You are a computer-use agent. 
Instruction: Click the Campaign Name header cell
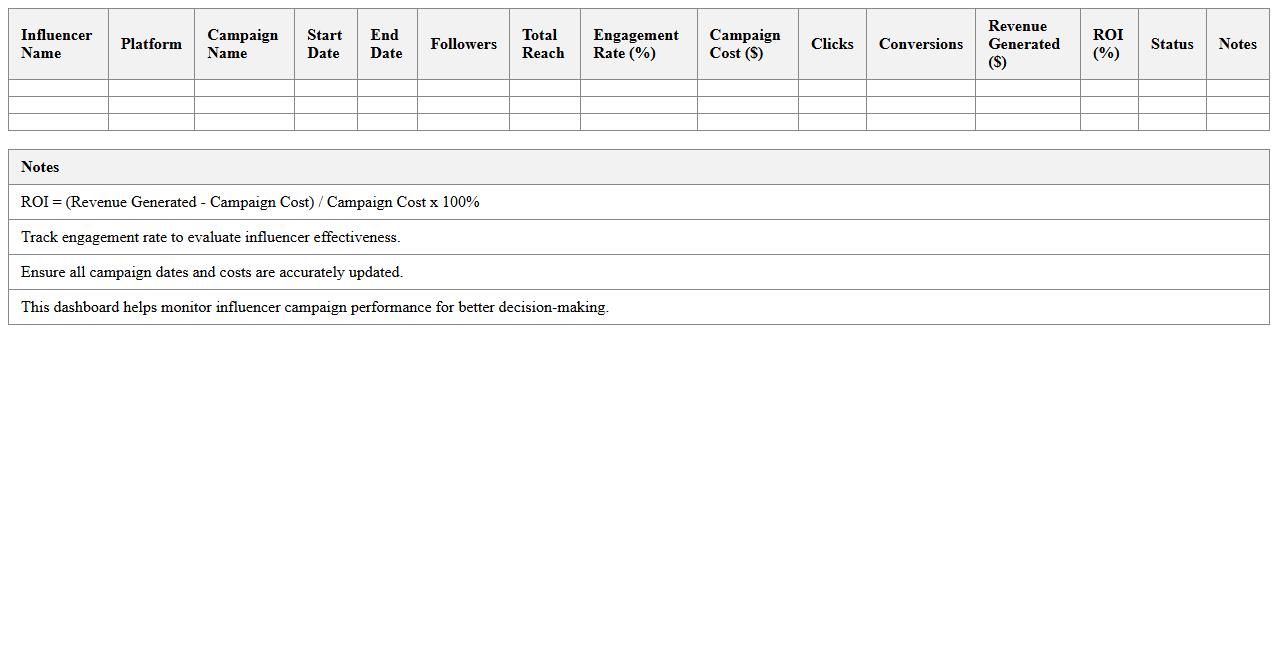[243, 44]
